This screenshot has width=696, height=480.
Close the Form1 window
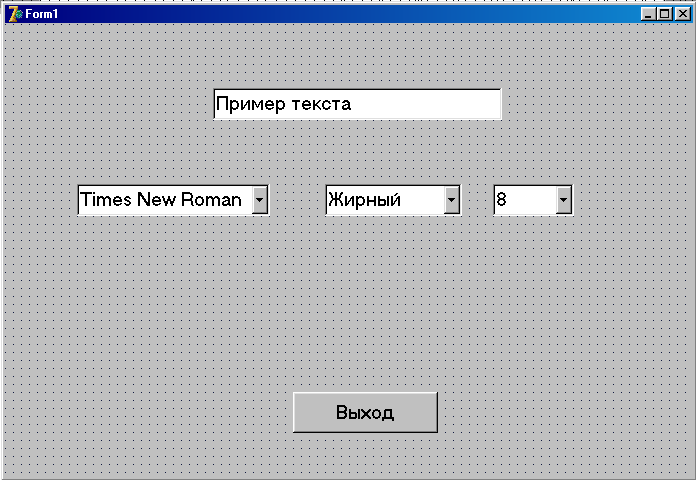point(683,14)
